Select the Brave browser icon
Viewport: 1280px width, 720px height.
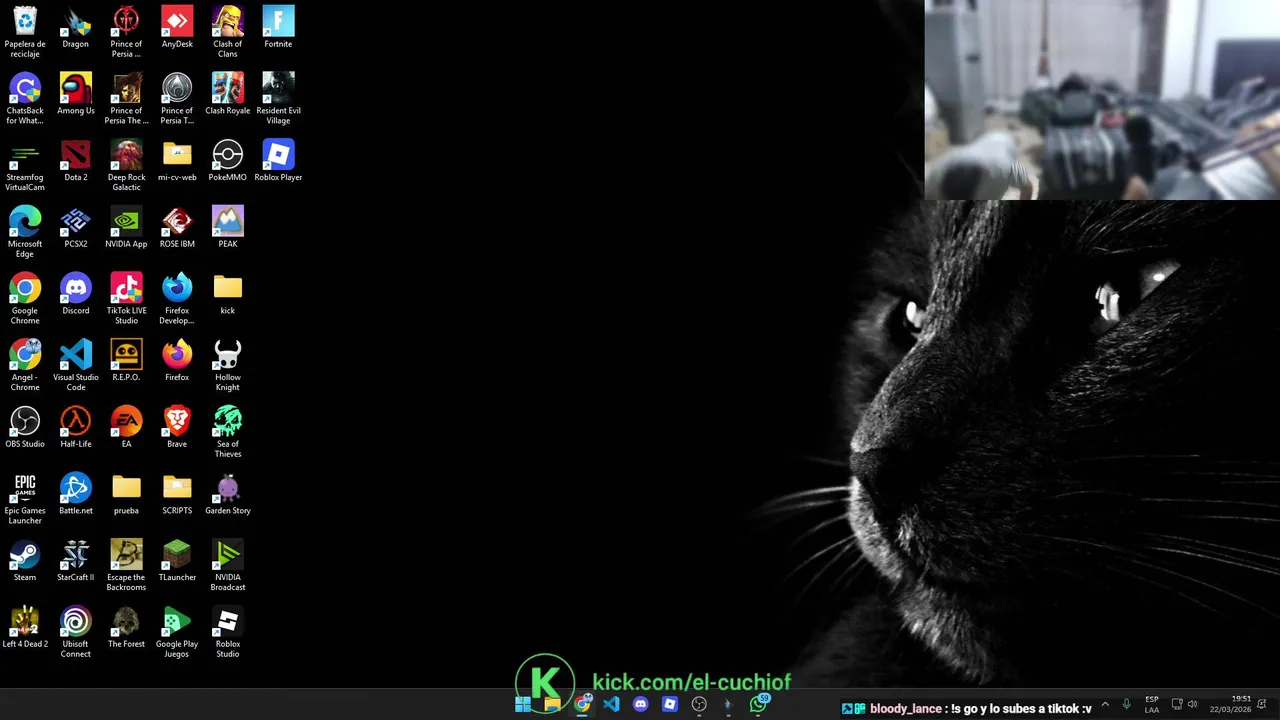[x=177, y=428]
